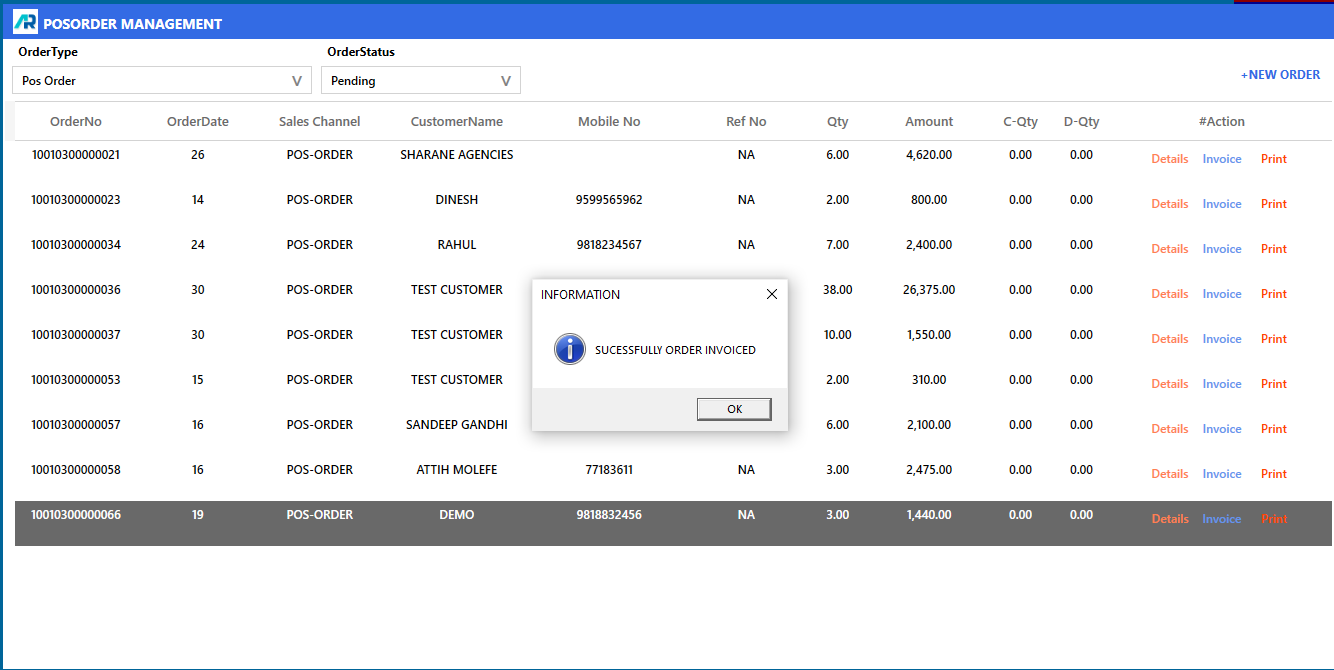The image size is (1334, 670).
Task: Open Details for order 10010300000036
Action: [x=1169, y=294]
